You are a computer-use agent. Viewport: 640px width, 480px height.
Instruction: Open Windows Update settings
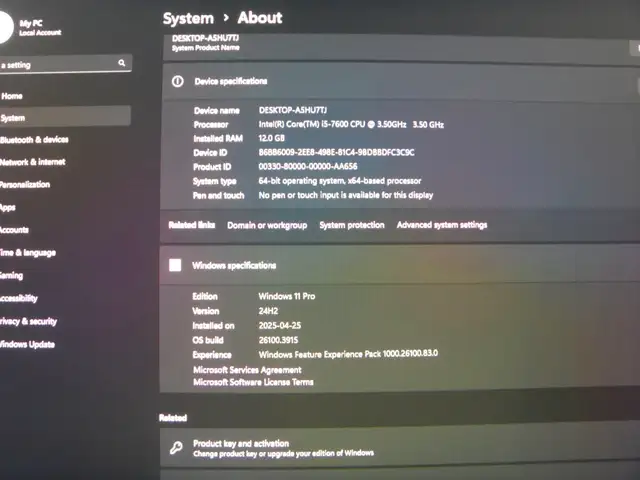(x=27, y=344)
